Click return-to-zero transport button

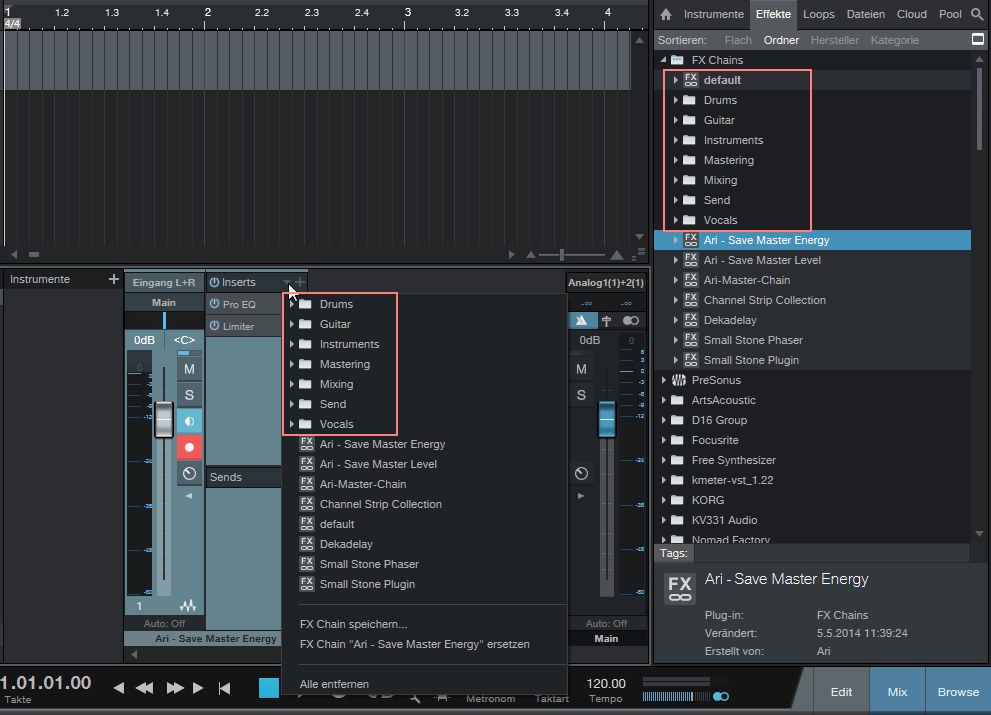click(224, 688)
